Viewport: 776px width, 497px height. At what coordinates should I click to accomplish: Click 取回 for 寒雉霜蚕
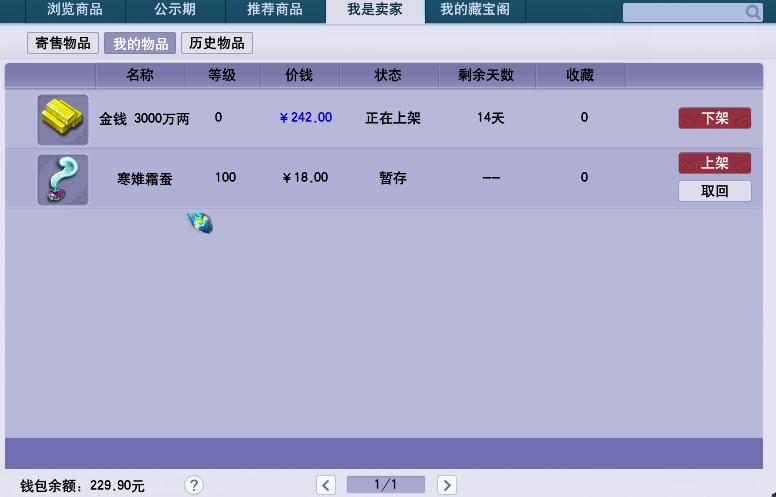point(715,191)
